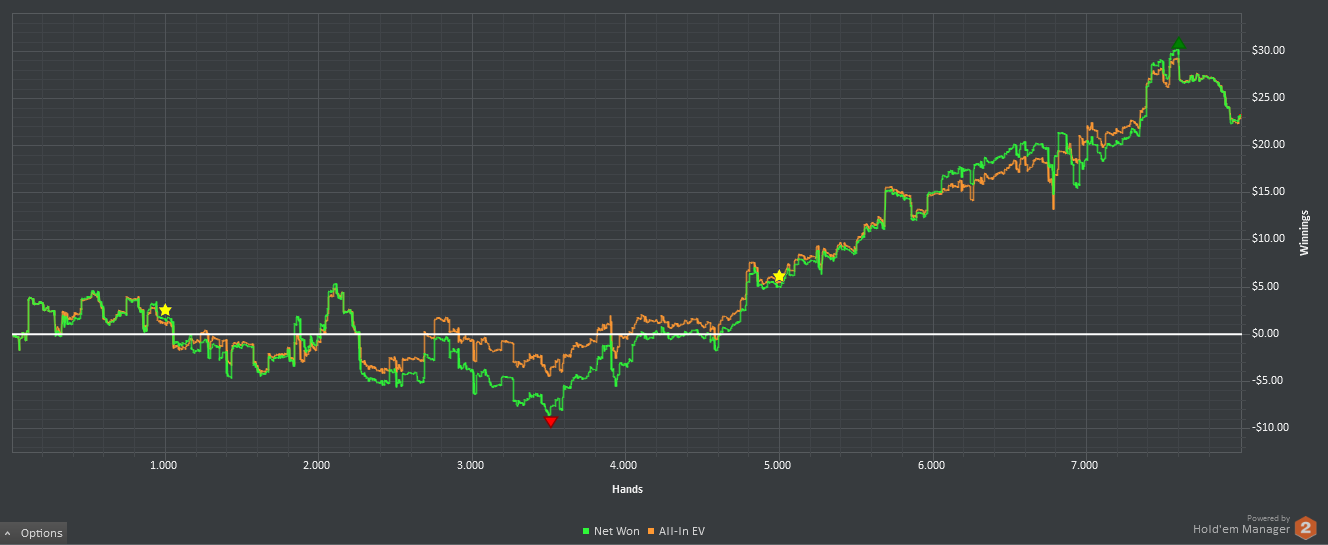1328x545 pixels.
Task: Click the Powered by Hold'em Manager text
Action: tap(1241, 525)
